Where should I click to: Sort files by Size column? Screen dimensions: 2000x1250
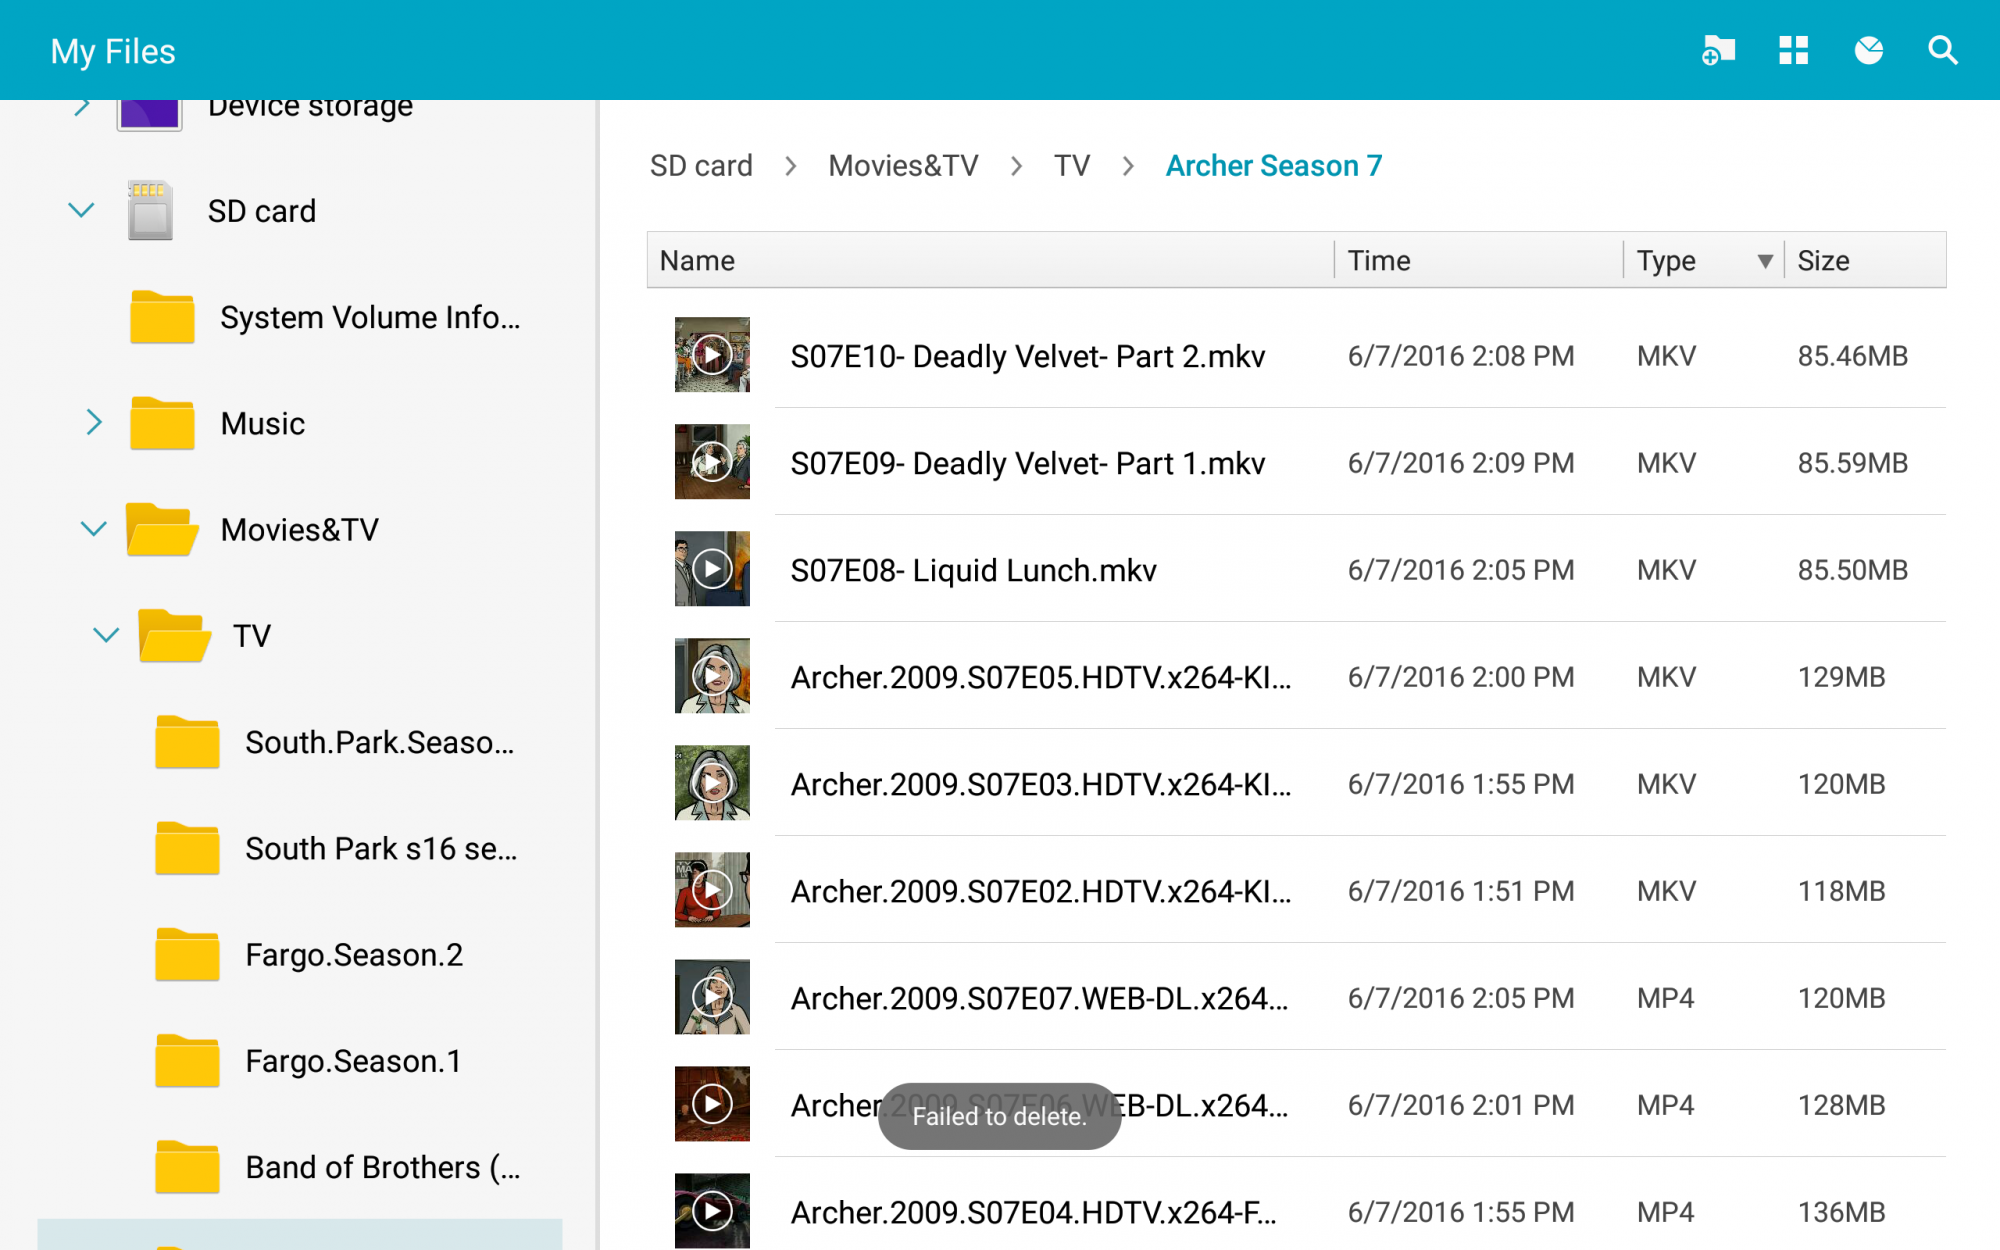click(x=1823, y=260)
